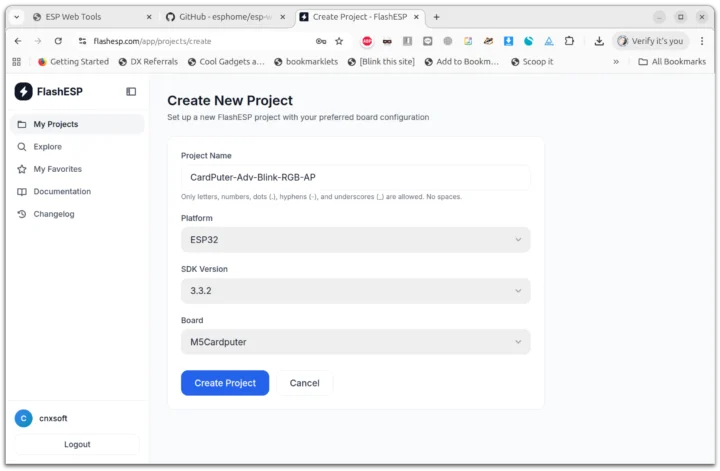The height and width of the screenshot is (471, 720).
Task: Click the glasses extension icon
Action: coord(387,41)
